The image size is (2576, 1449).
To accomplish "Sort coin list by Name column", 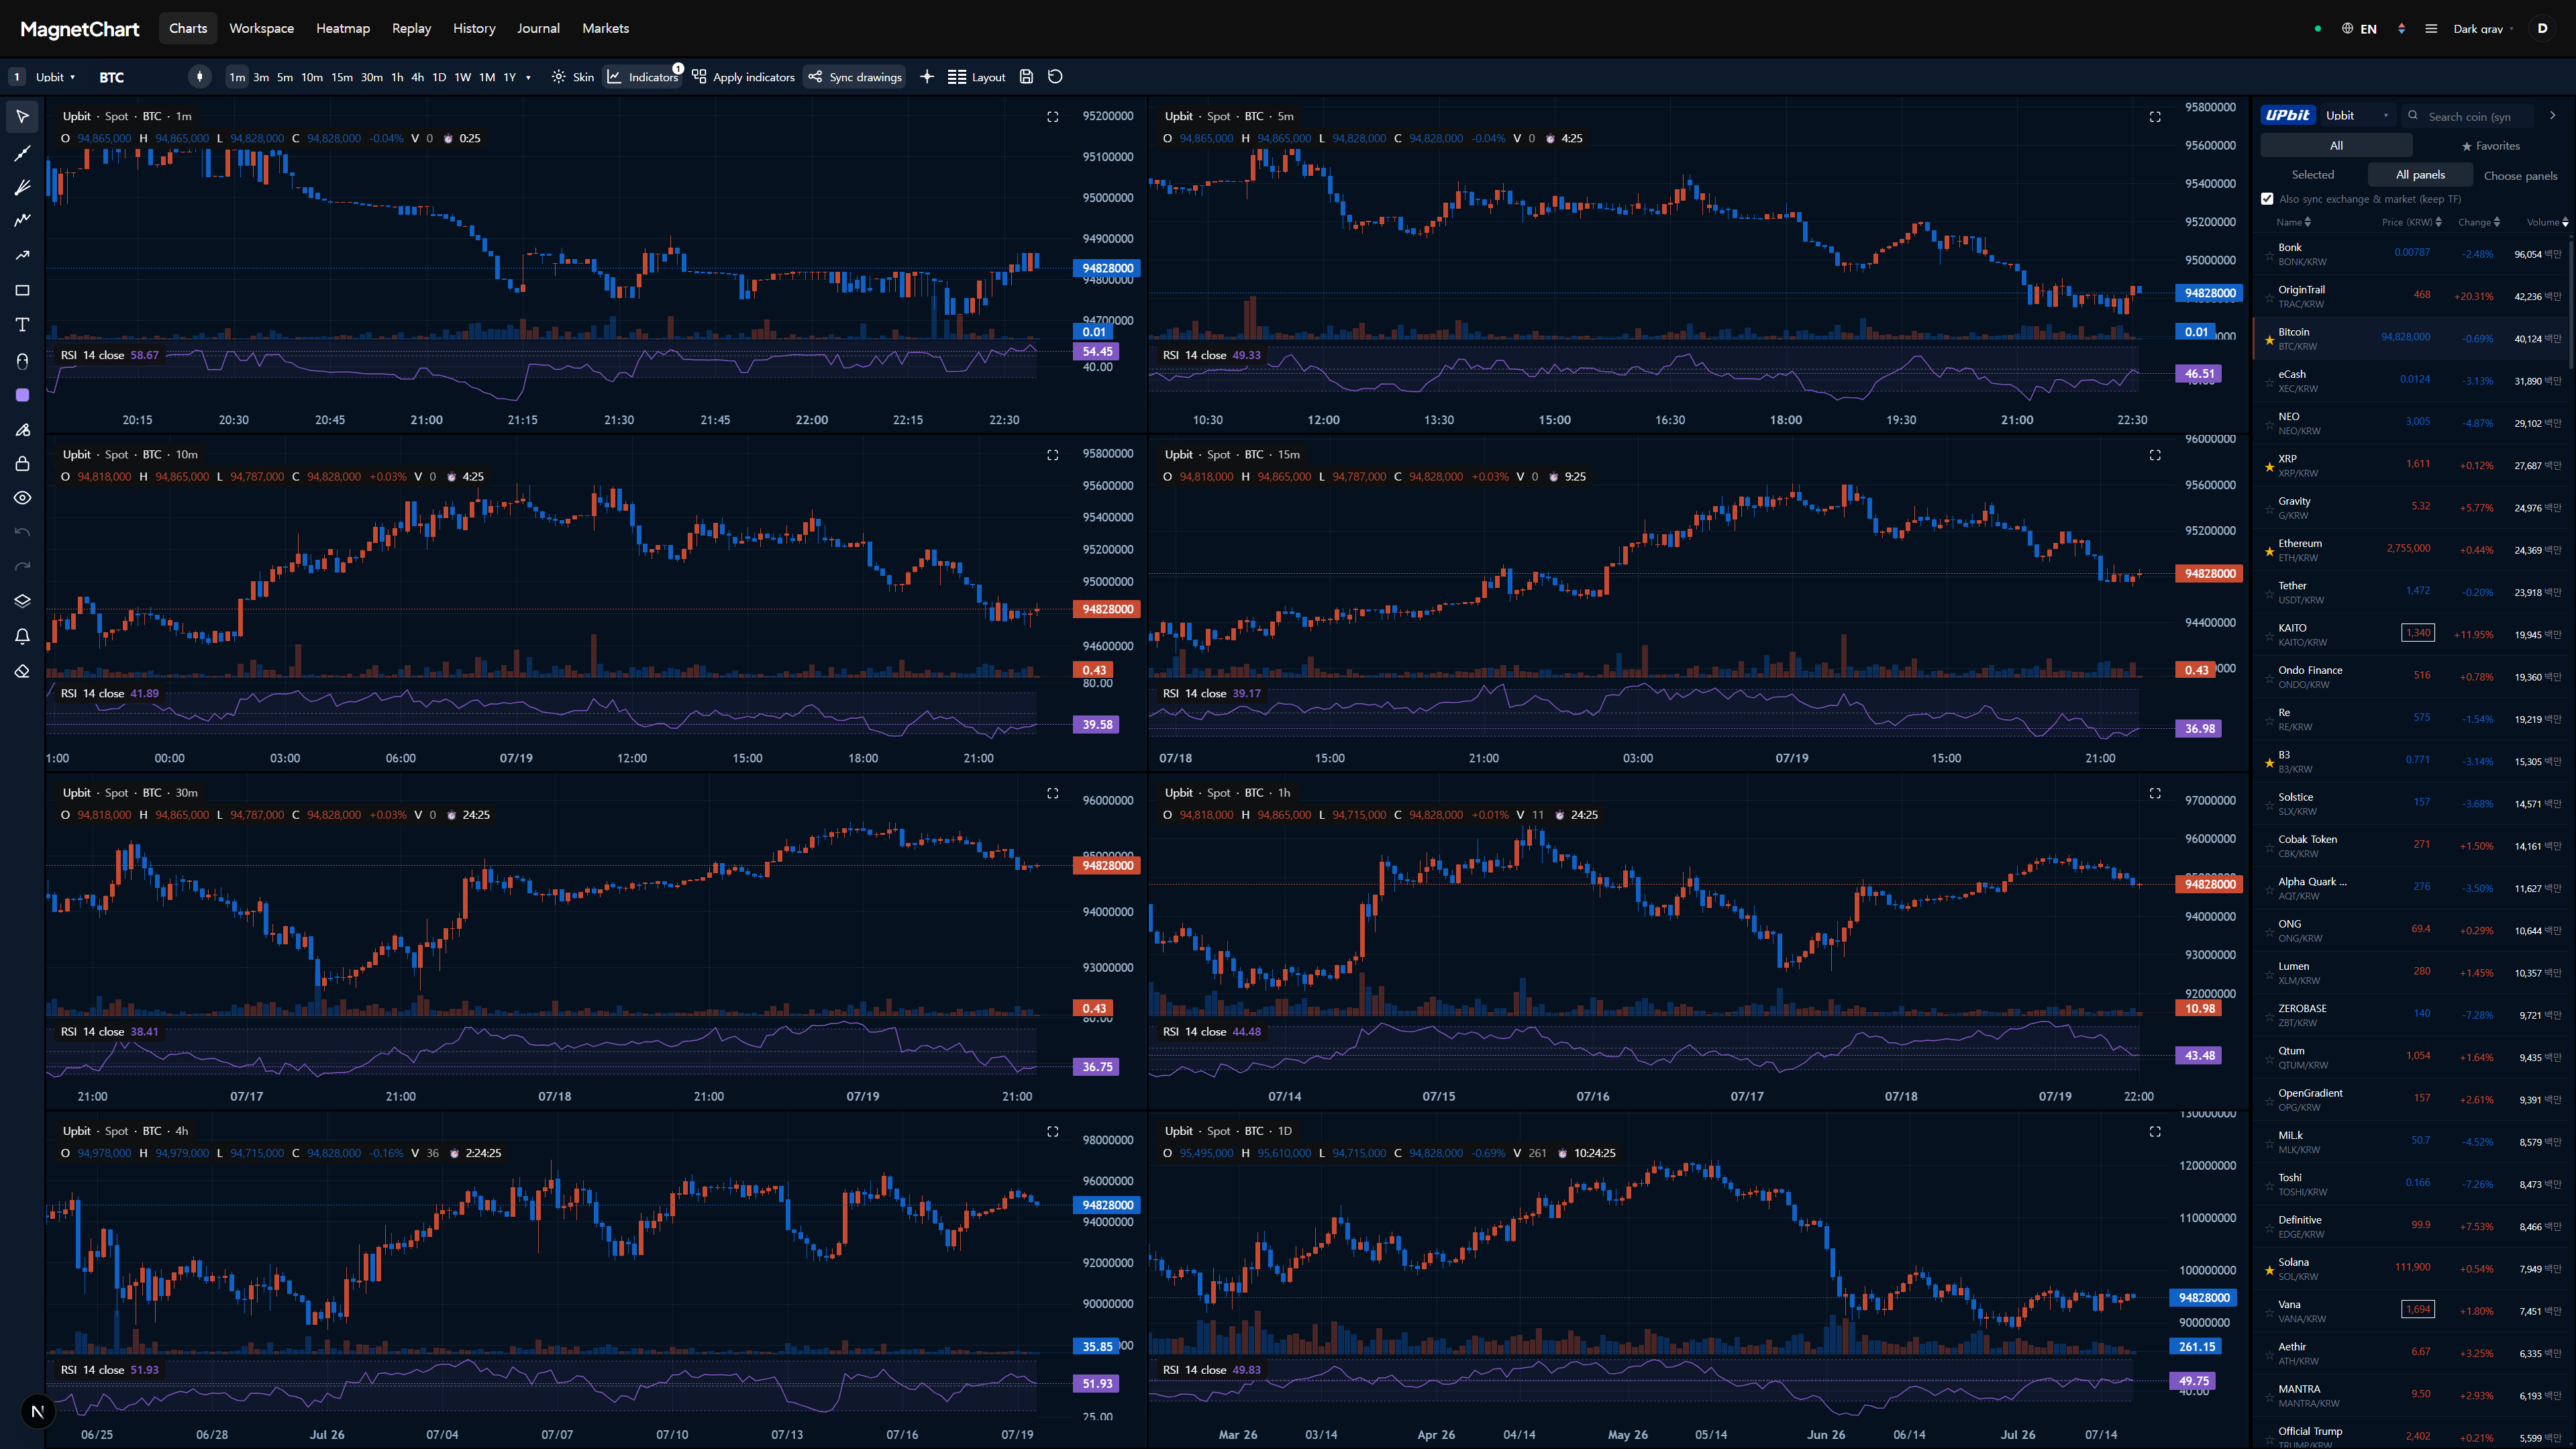I will pos(2294,222).
